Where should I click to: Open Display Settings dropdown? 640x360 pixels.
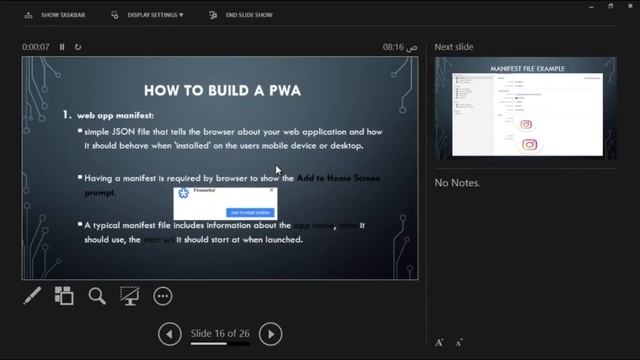147,15
